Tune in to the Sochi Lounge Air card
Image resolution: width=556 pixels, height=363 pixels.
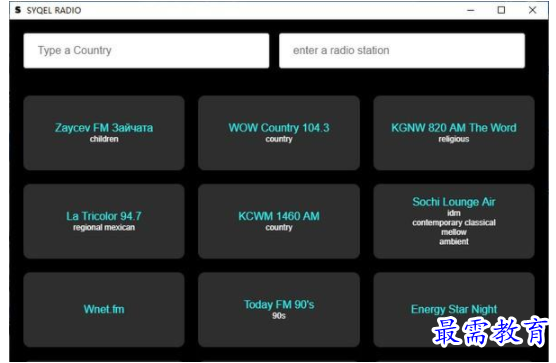click(454, 221)
